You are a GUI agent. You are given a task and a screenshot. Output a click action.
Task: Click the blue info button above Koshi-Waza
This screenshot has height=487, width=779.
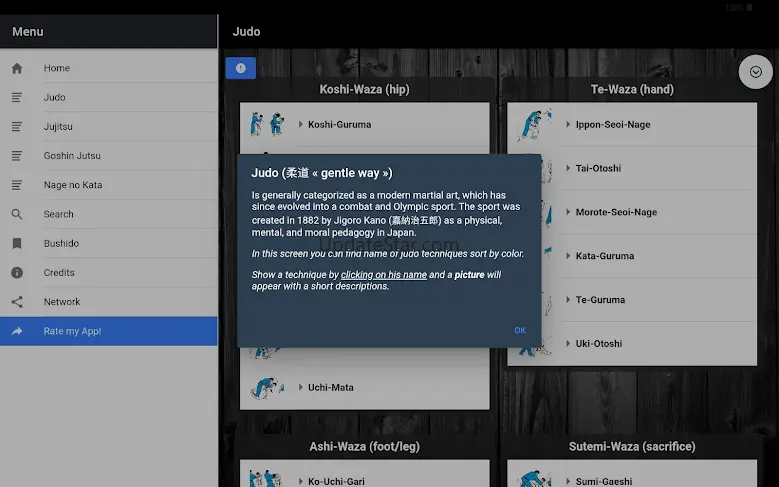[x=240, y=68]
